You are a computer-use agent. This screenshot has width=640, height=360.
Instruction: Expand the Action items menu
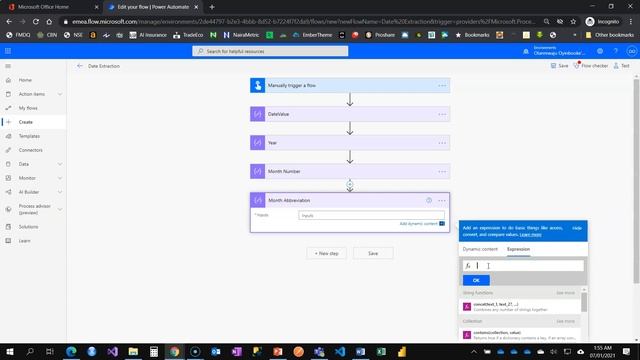[x=60, y=94]
